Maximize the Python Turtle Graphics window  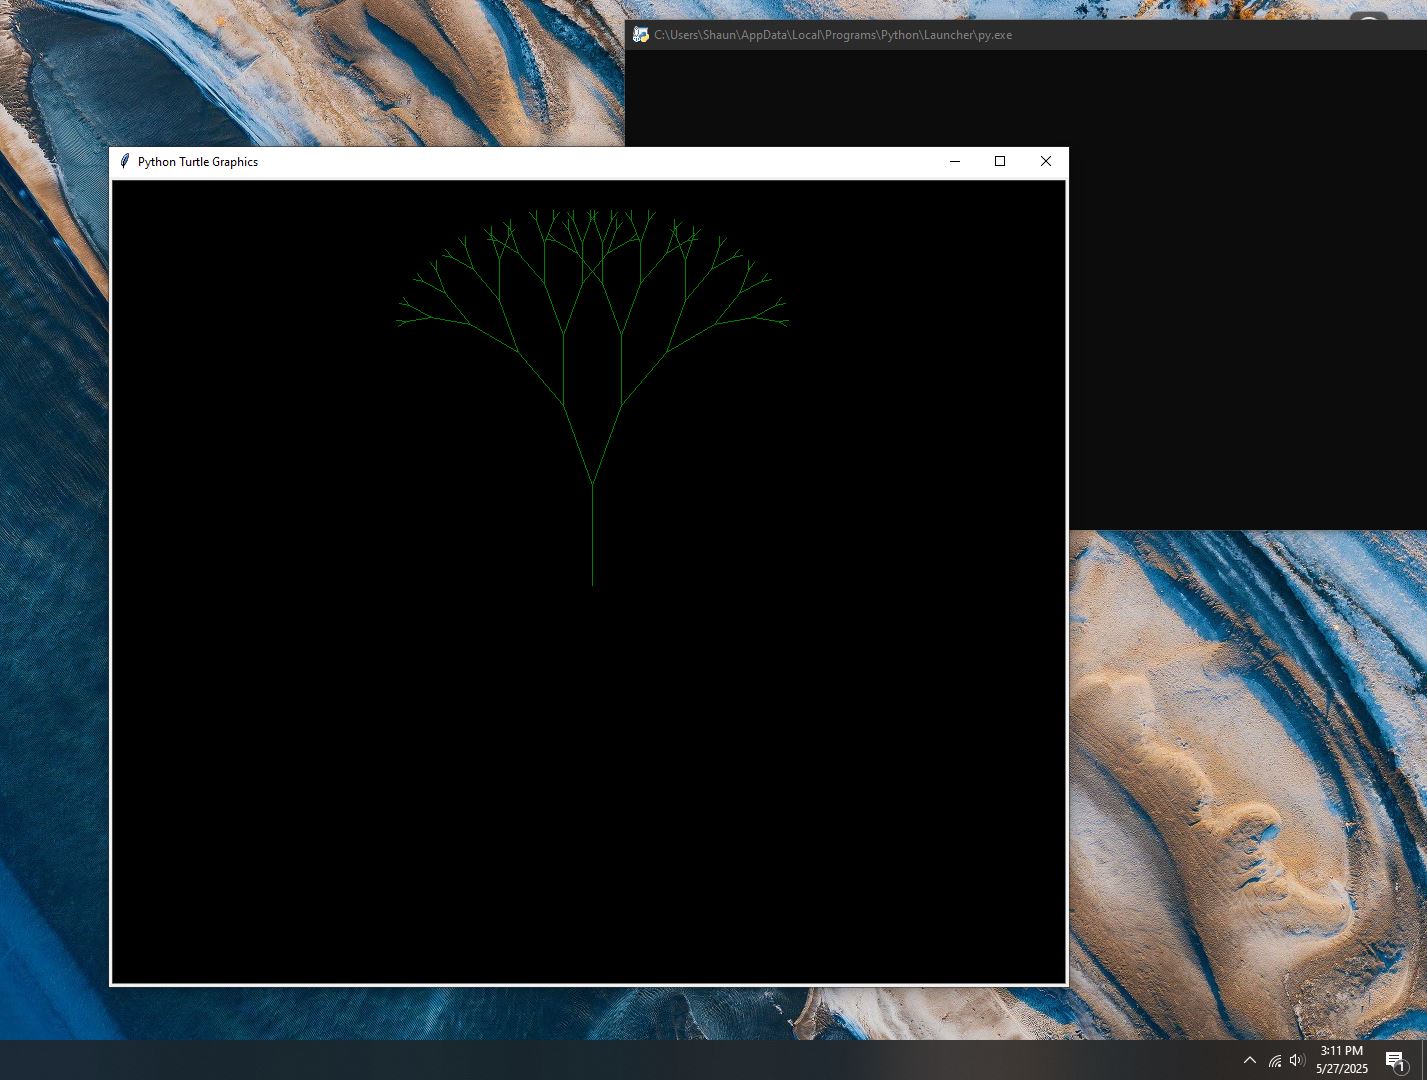(x=1000, y=161)
